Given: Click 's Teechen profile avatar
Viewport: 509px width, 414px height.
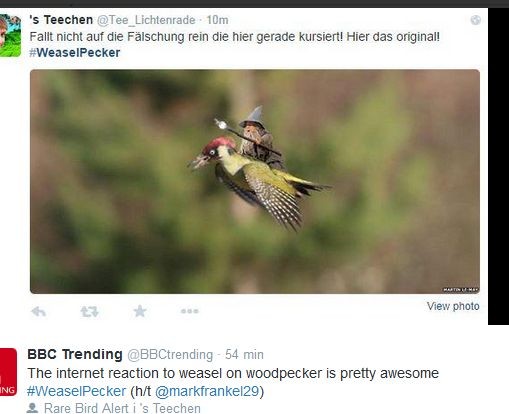Looking at the screenshot, I should click(x=10, y=35).
